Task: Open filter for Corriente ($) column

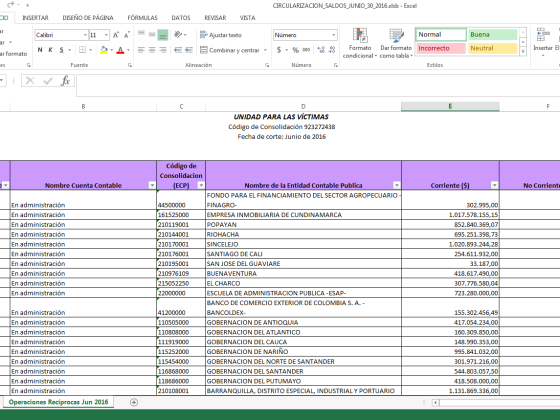Action: tap(494, 185)
